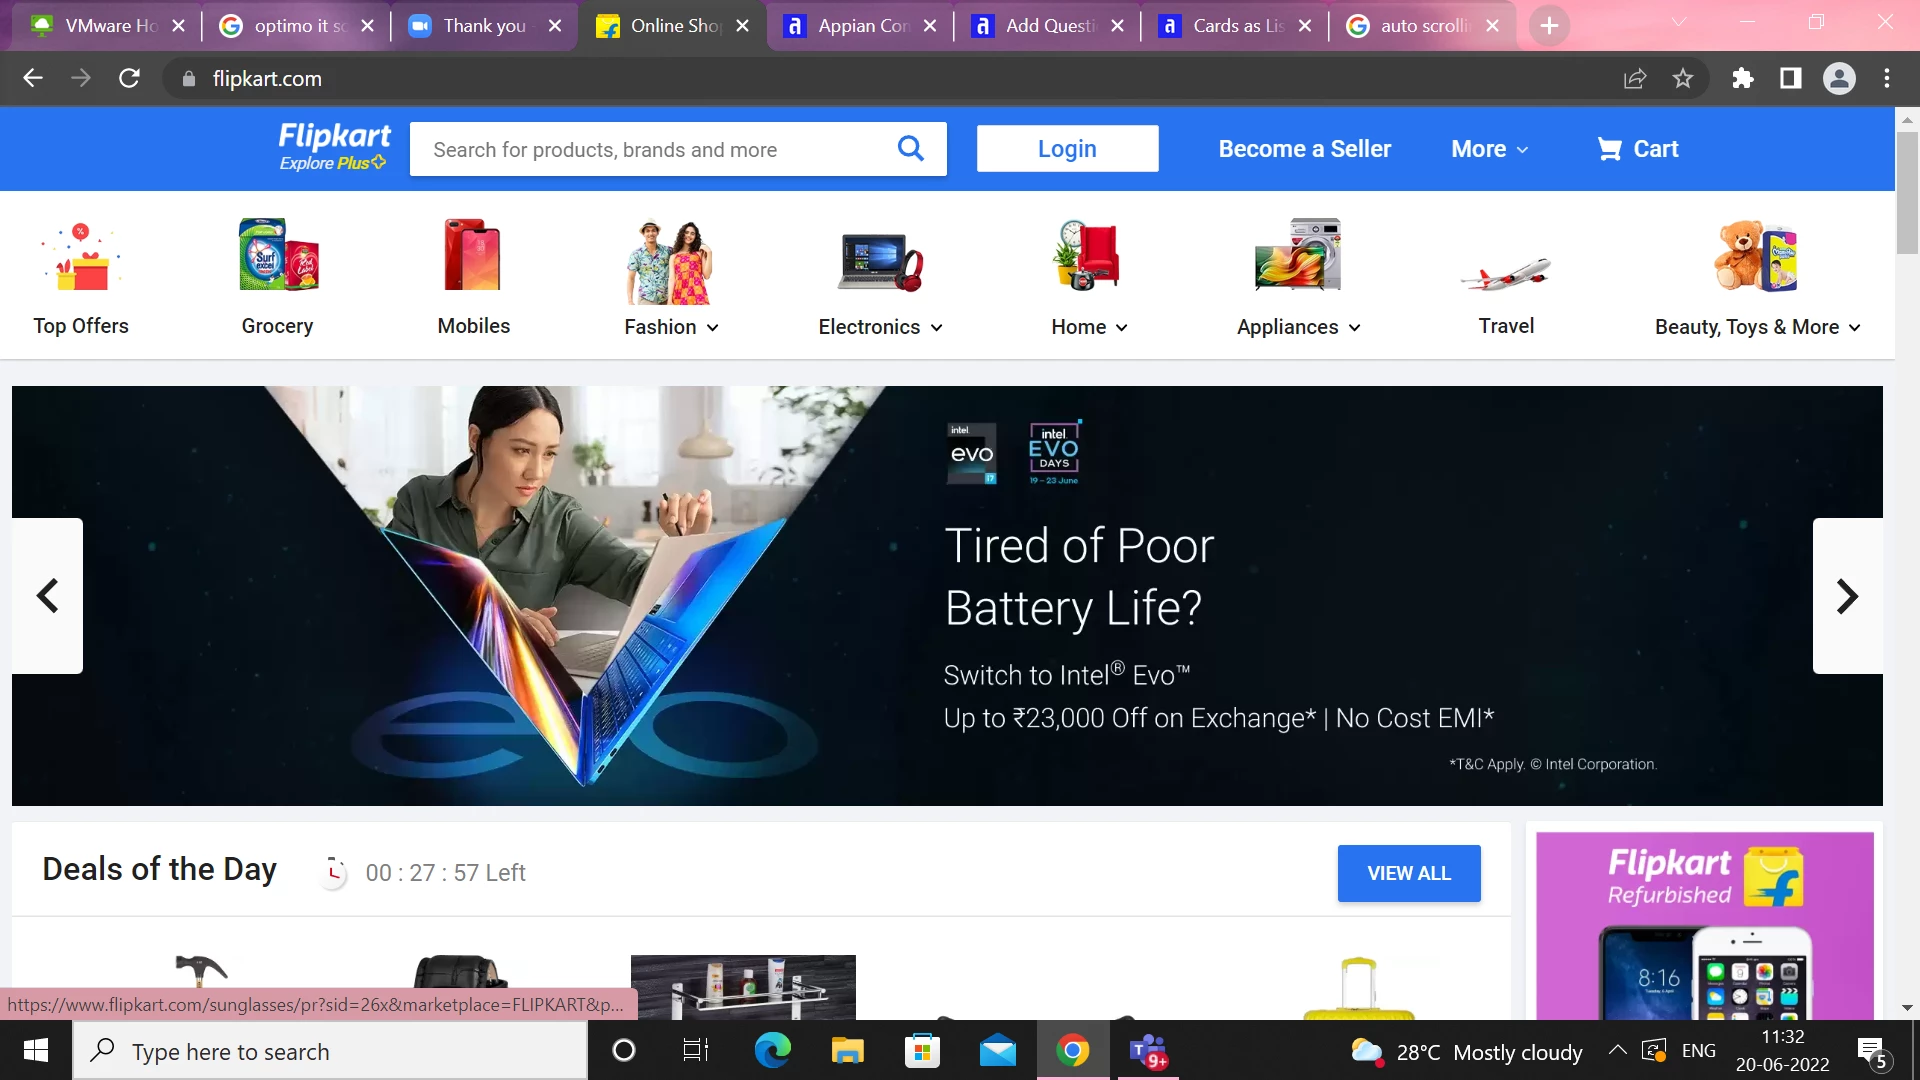Image resolution: width=1920 pixels, height=1080 pixels.
Task: Open Cortana circle on the taskbar
Action: [623, 1050]
